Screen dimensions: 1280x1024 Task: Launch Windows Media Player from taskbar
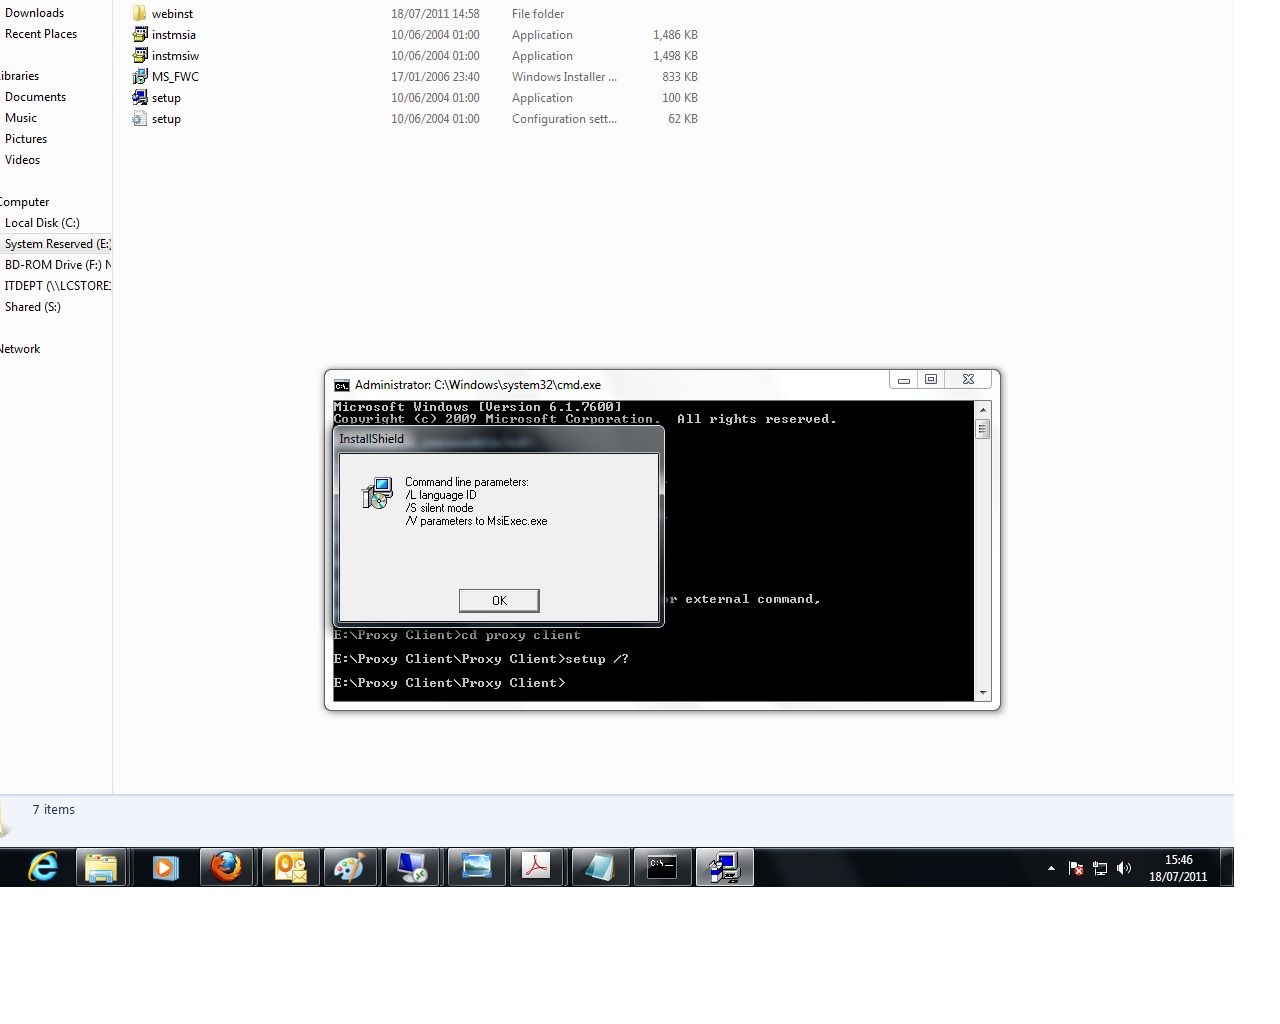click(165, 867)
